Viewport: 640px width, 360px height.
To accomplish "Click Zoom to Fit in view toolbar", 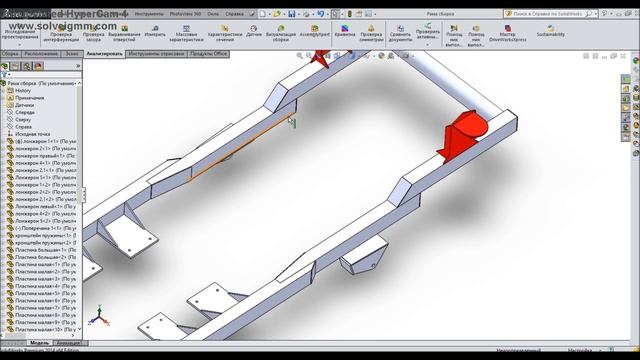I will coord(300,56).
